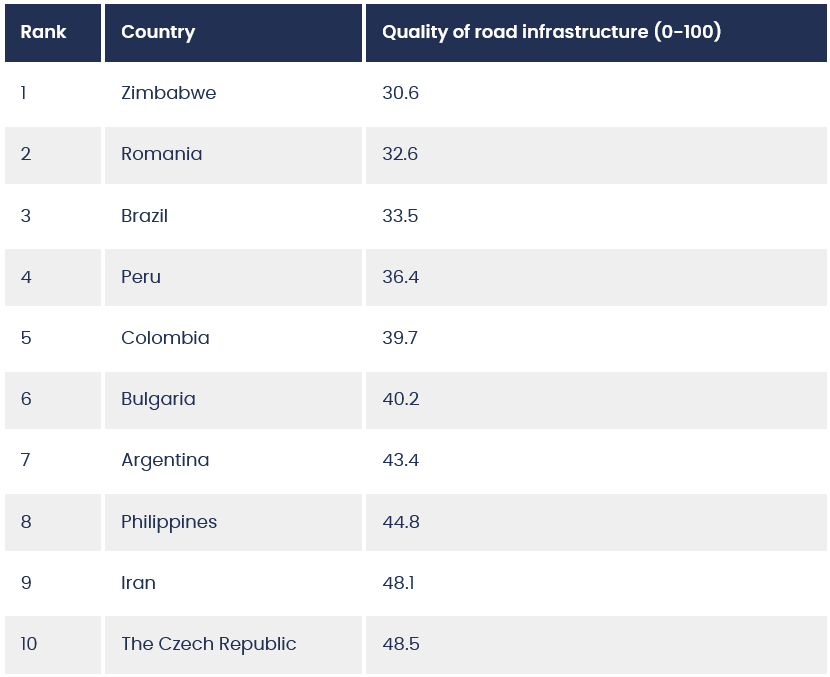This screenshot has width=830, height=677.
Task: Click the 44.8 score for Philippines
Action: pos(401,522)
